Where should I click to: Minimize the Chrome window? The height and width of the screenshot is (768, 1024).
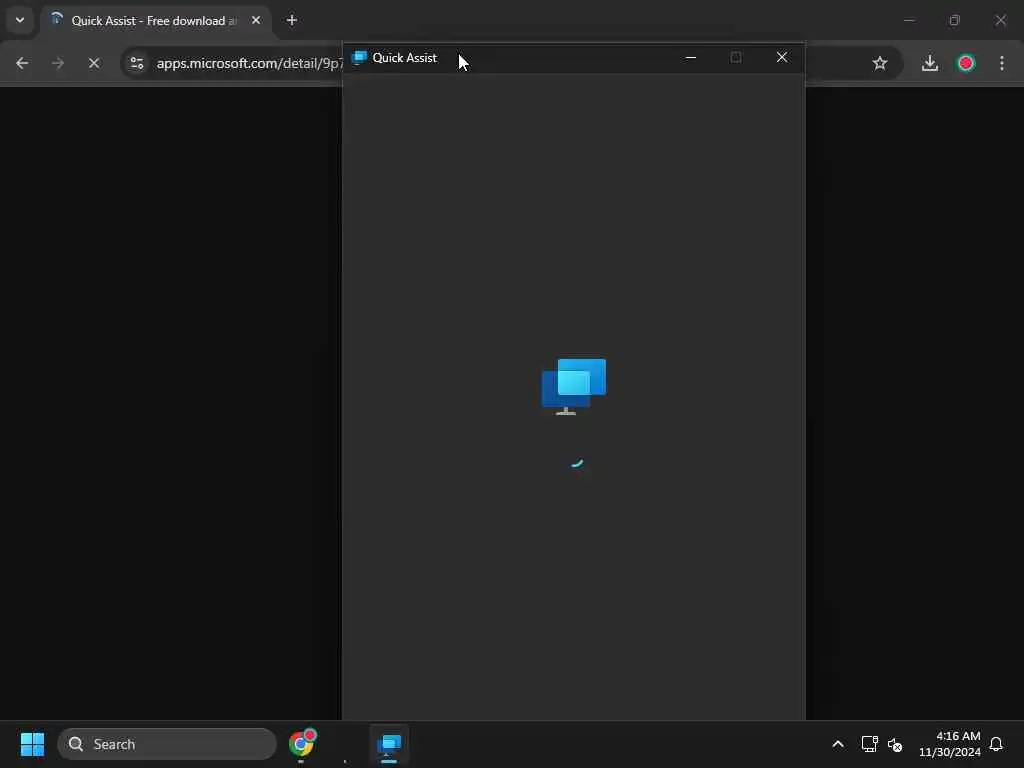[909, 20]
